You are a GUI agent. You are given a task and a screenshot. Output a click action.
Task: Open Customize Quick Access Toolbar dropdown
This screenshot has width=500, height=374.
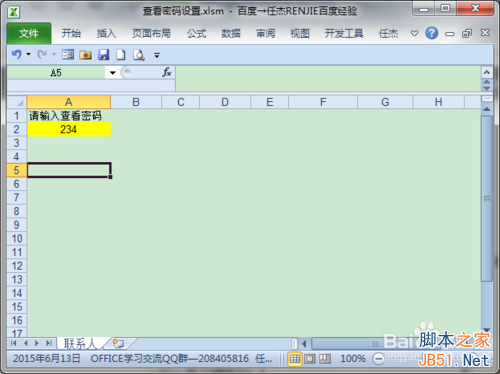click(x=157, y=55)
